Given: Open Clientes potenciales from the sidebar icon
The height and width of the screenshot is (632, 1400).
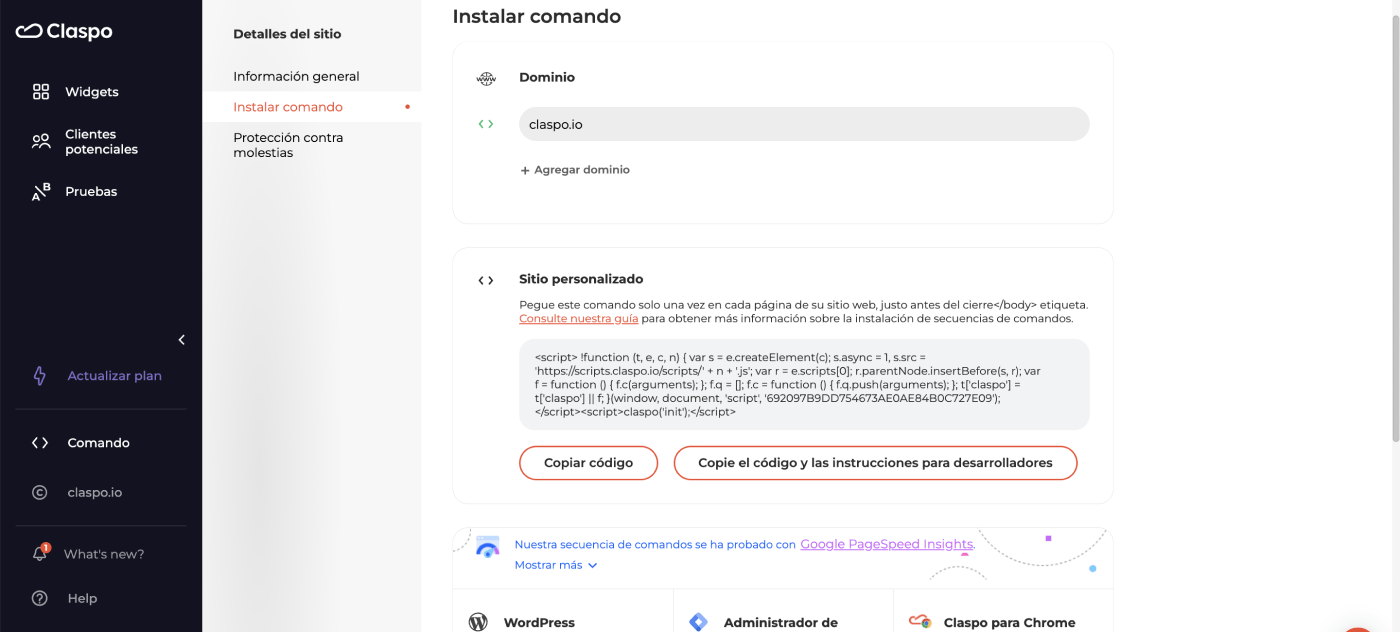Looking at the screenshot, I should [40, 140].
